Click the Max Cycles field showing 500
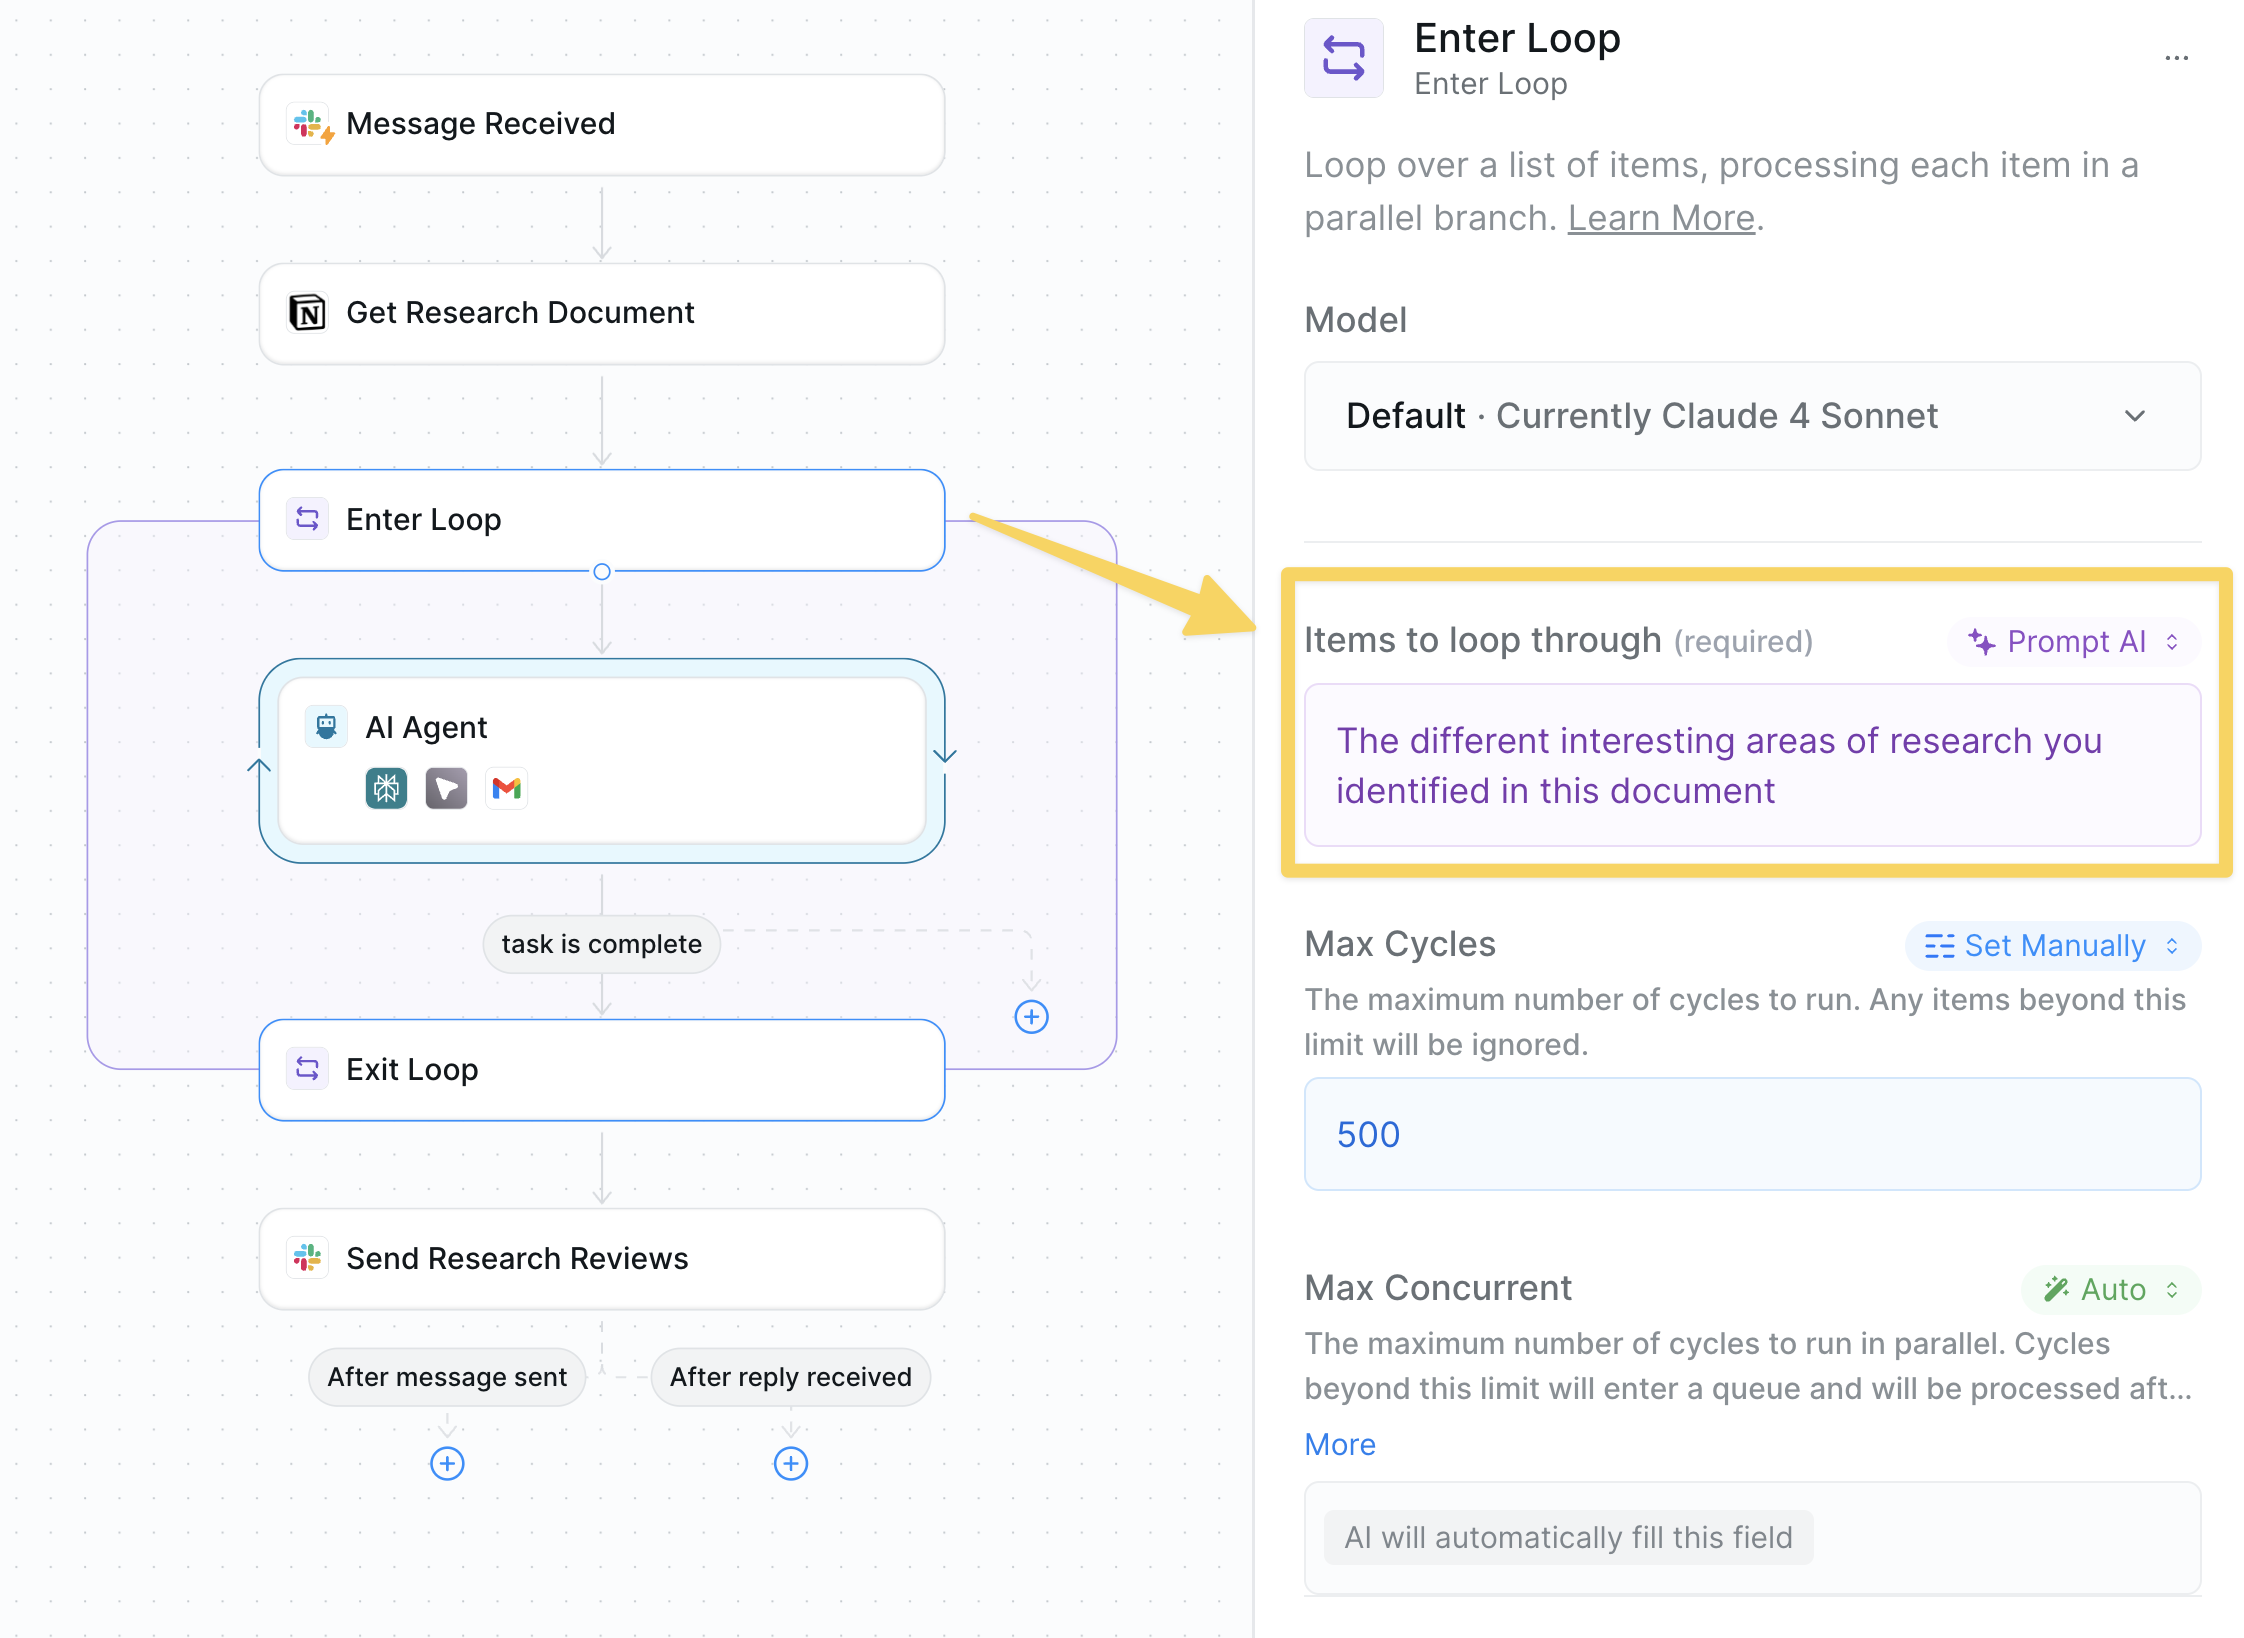 tap(1752, 1135)
